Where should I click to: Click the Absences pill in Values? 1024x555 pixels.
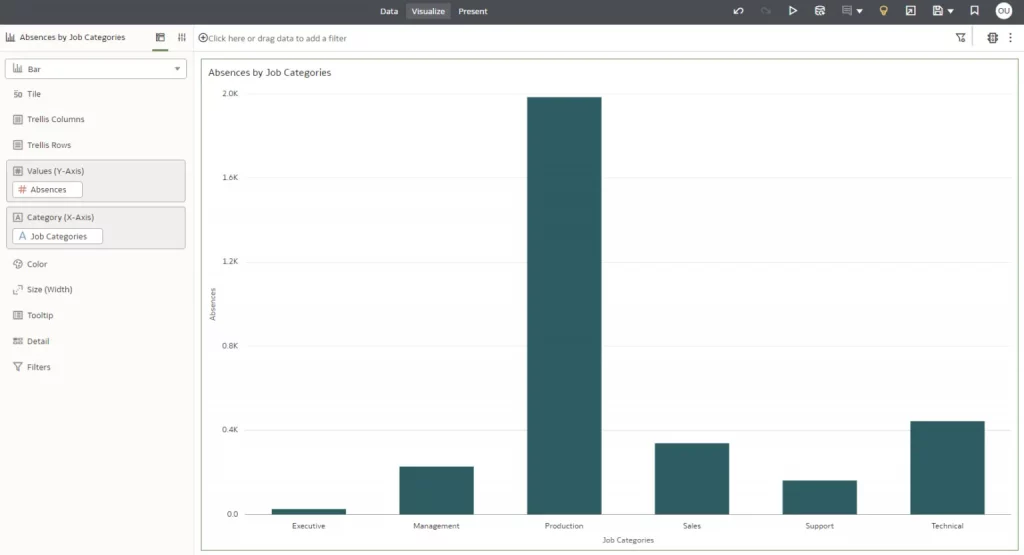coord(48,189)
